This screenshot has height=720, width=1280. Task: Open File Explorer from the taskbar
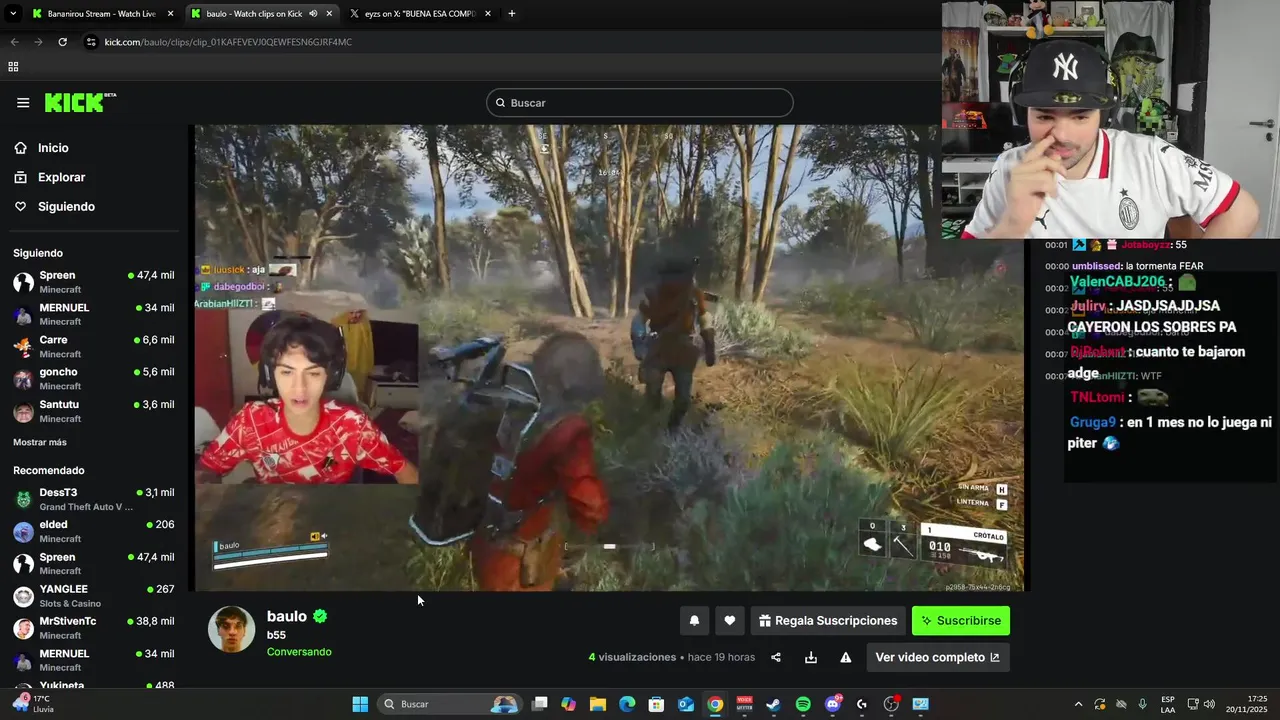click(598, 704)
